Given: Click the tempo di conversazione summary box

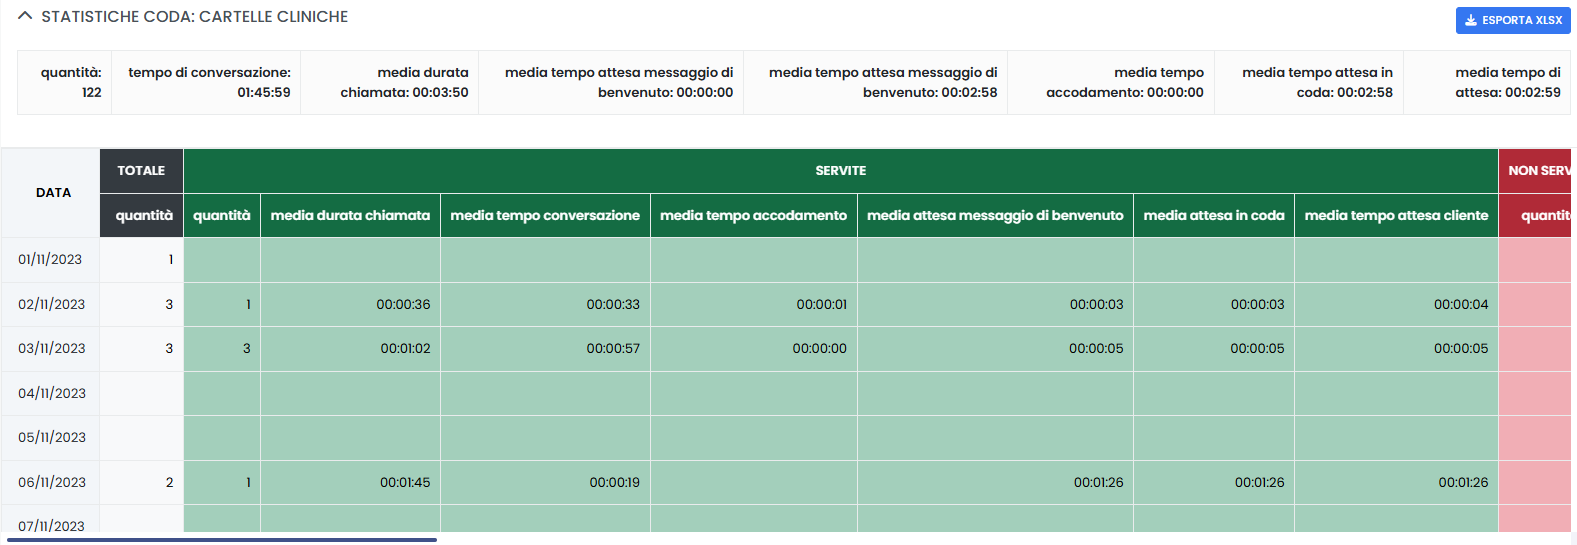Looking at the screenshot, I should [x=208, y=82].
